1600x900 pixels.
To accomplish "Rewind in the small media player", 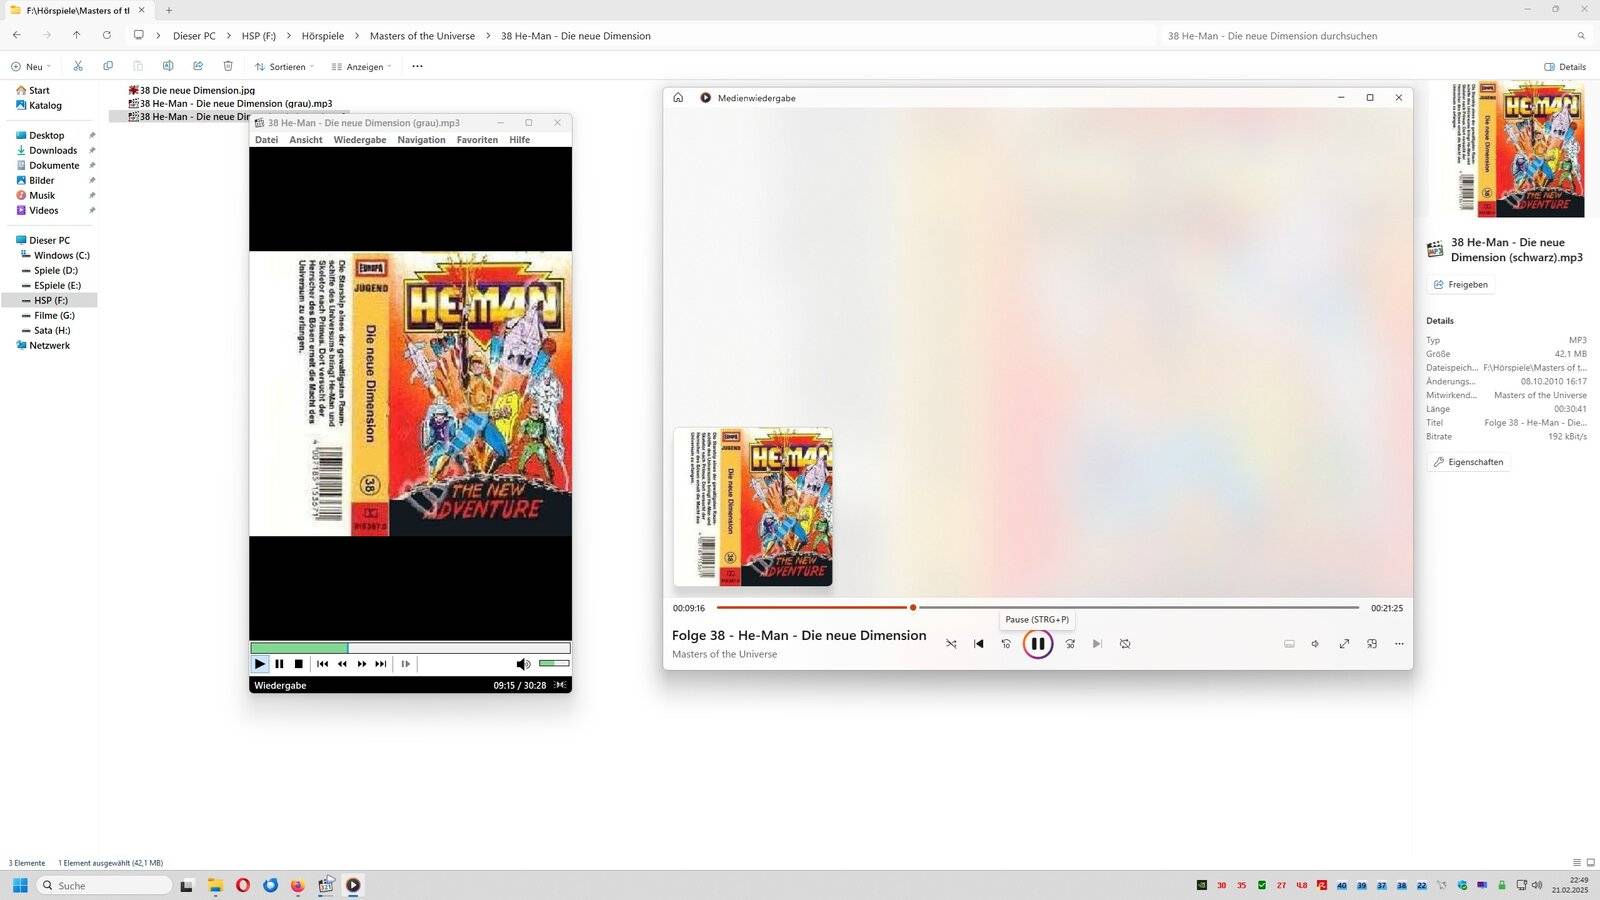I will click(342, 664).
